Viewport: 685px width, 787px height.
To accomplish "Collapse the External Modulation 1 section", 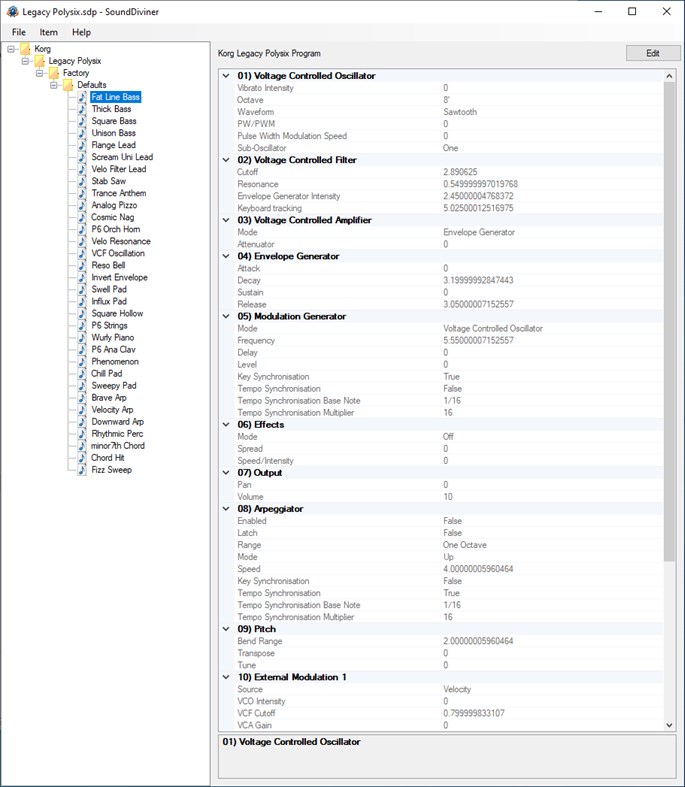I will point(226,677).
